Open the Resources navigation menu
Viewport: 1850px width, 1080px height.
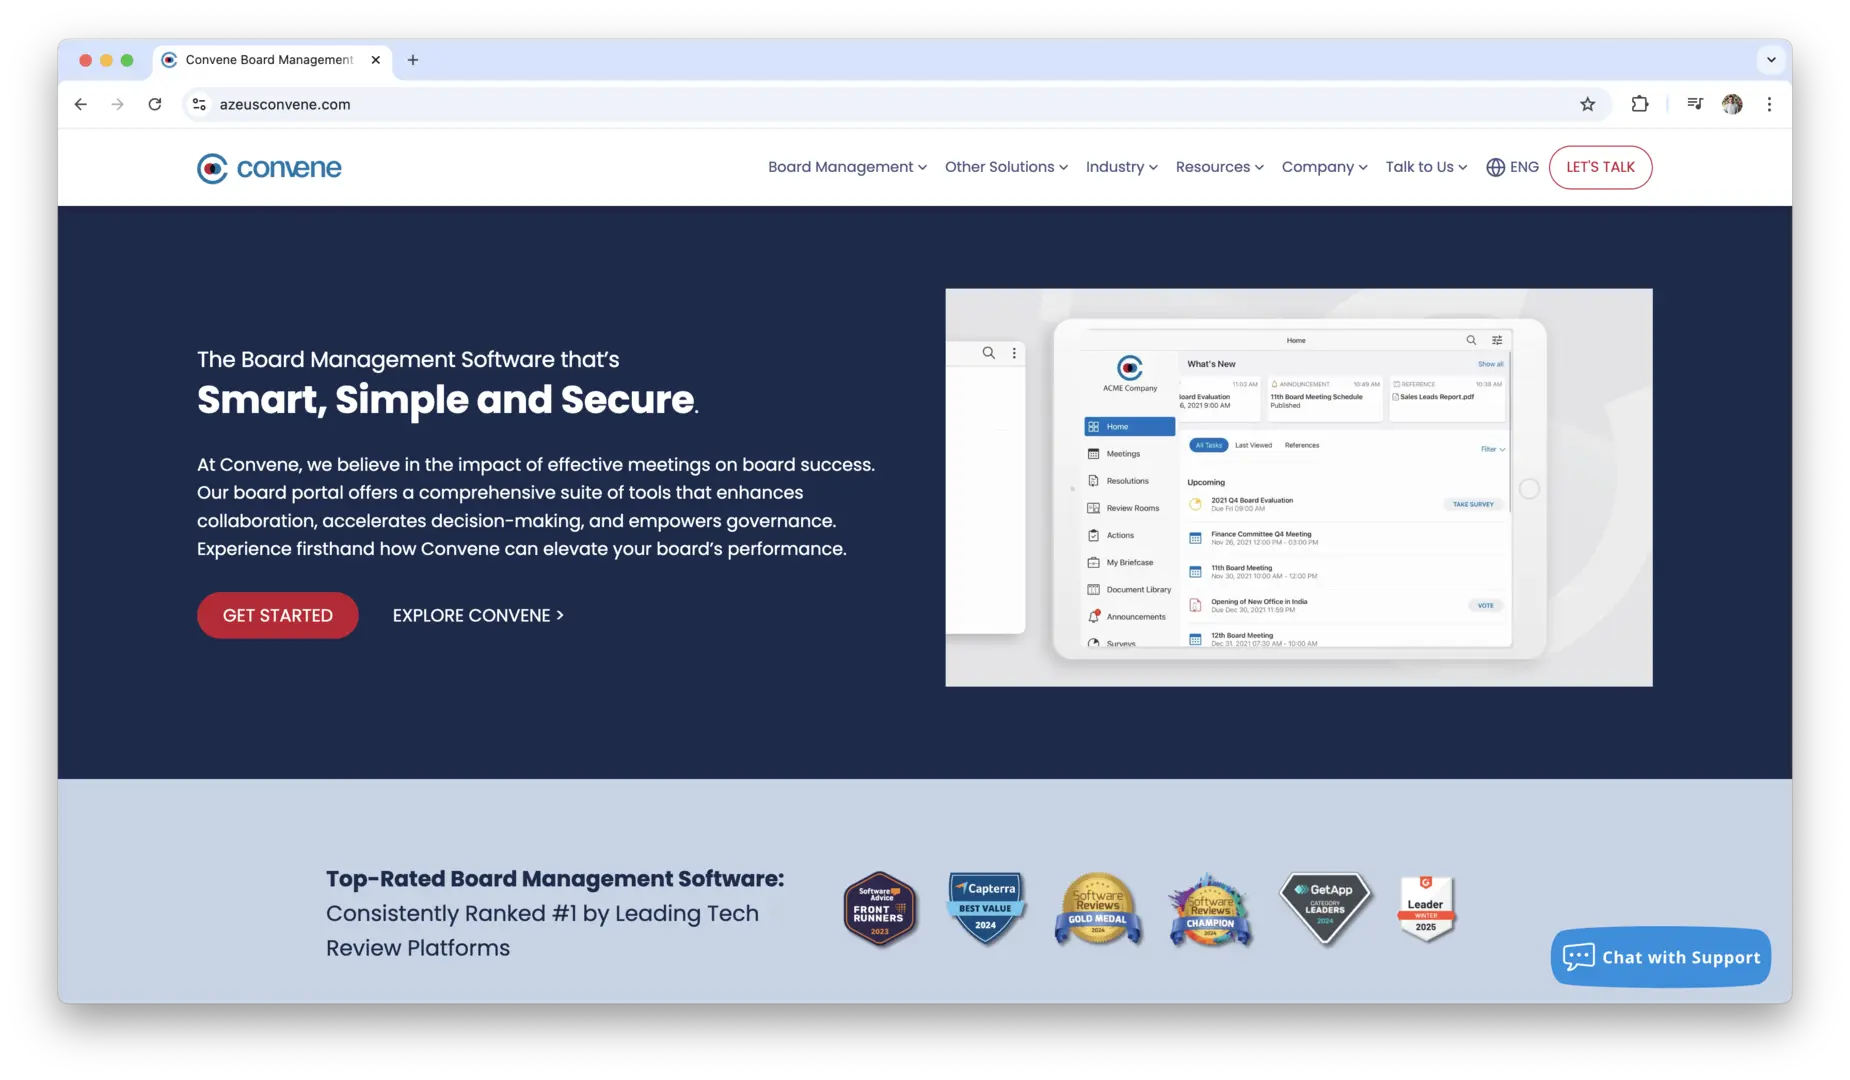coord(1219,167)
